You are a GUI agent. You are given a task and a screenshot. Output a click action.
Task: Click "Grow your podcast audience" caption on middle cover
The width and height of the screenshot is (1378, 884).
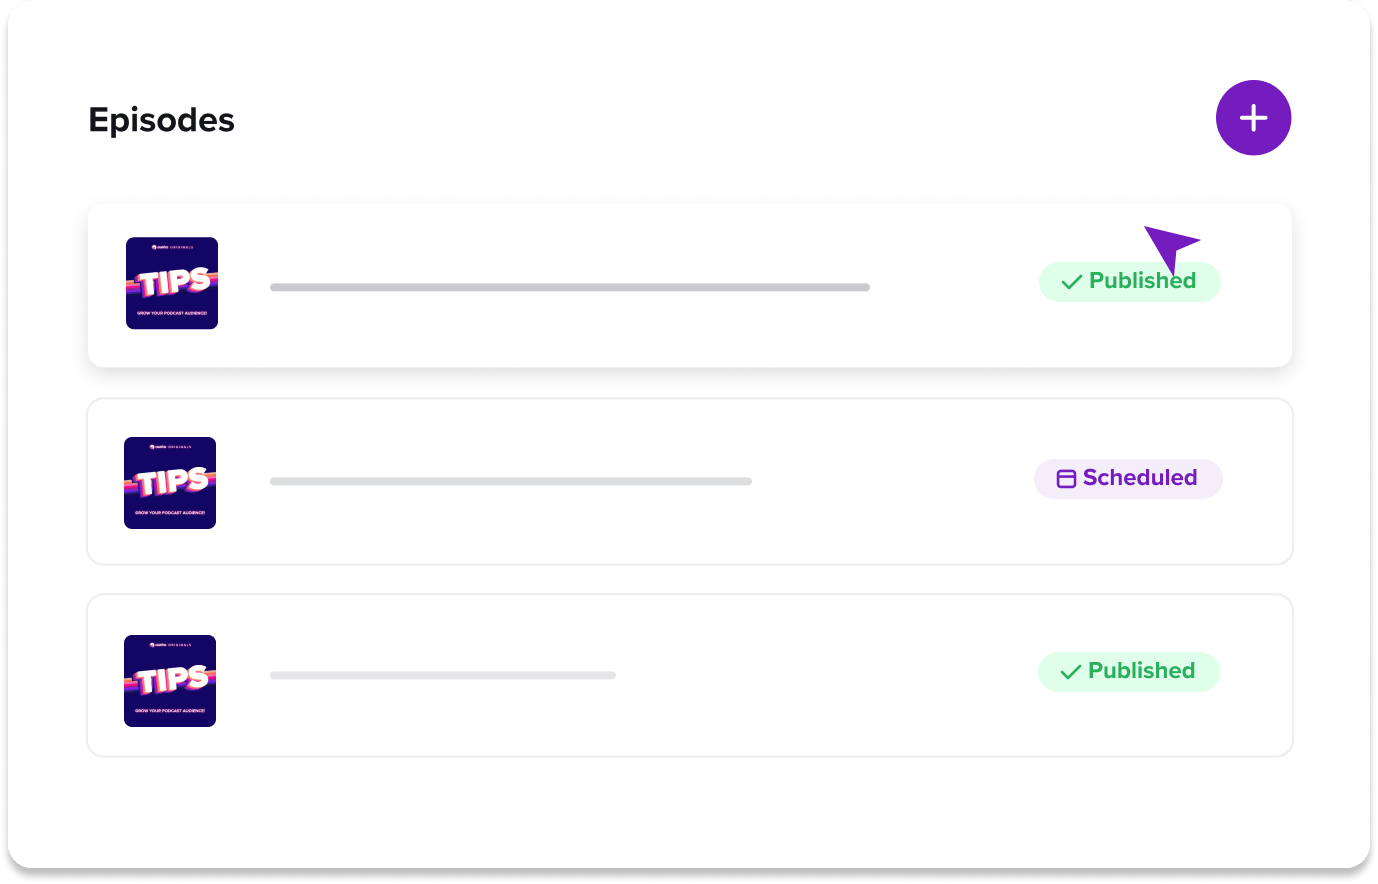click(x=170, y=513)
